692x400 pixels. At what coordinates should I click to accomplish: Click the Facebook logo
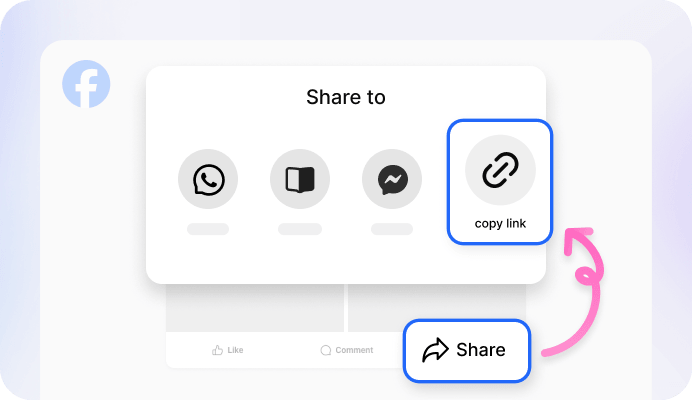point(86,84)
